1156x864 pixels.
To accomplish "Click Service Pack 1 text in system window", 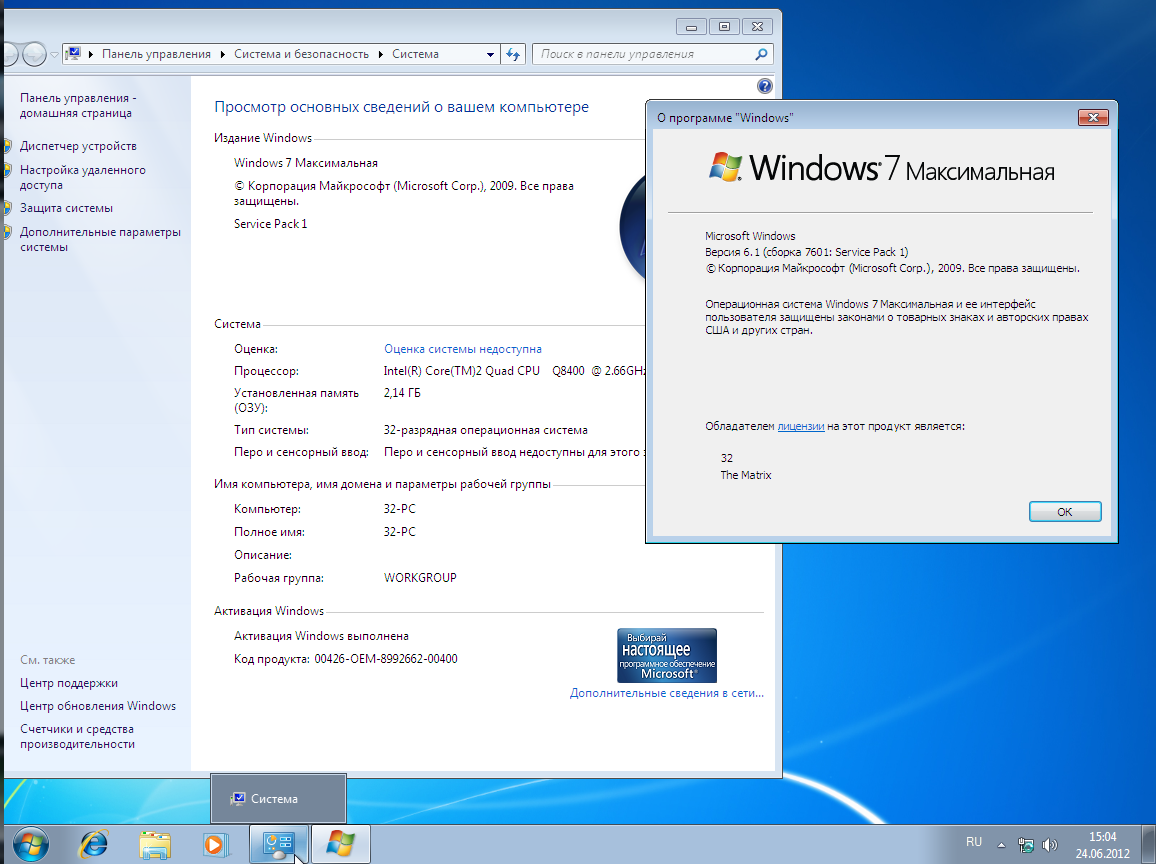I will point(271,224).
